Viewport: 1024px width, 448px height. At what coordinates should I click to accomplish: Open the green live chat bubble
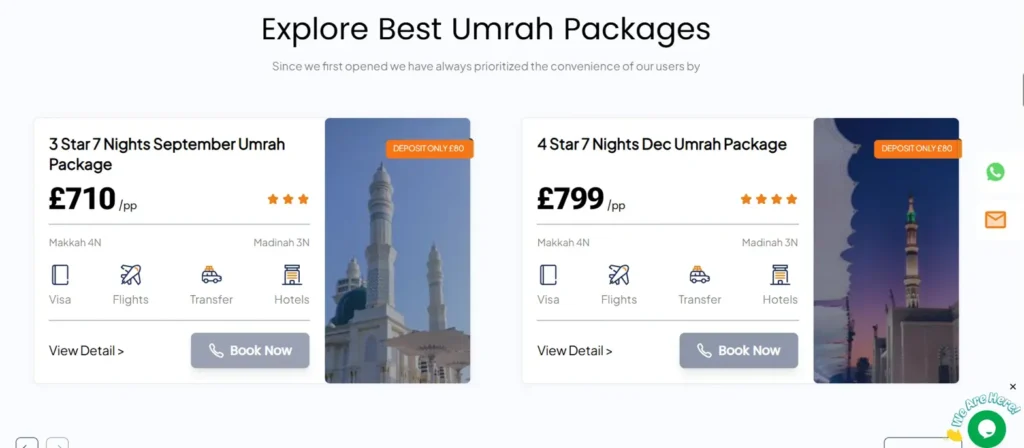point(986,428)
